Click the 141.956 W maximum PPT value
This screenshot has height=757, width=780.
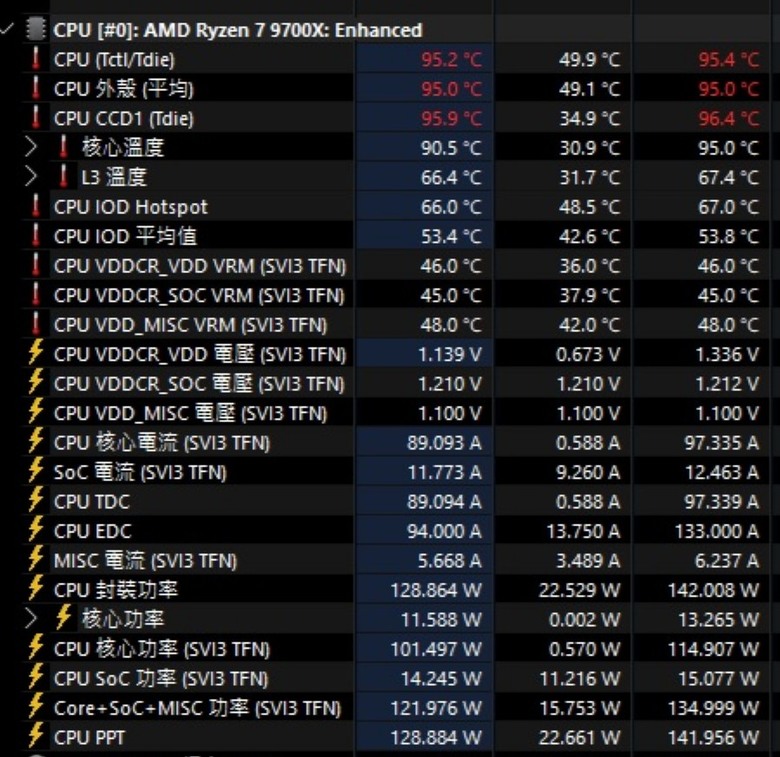click(713, 738)
